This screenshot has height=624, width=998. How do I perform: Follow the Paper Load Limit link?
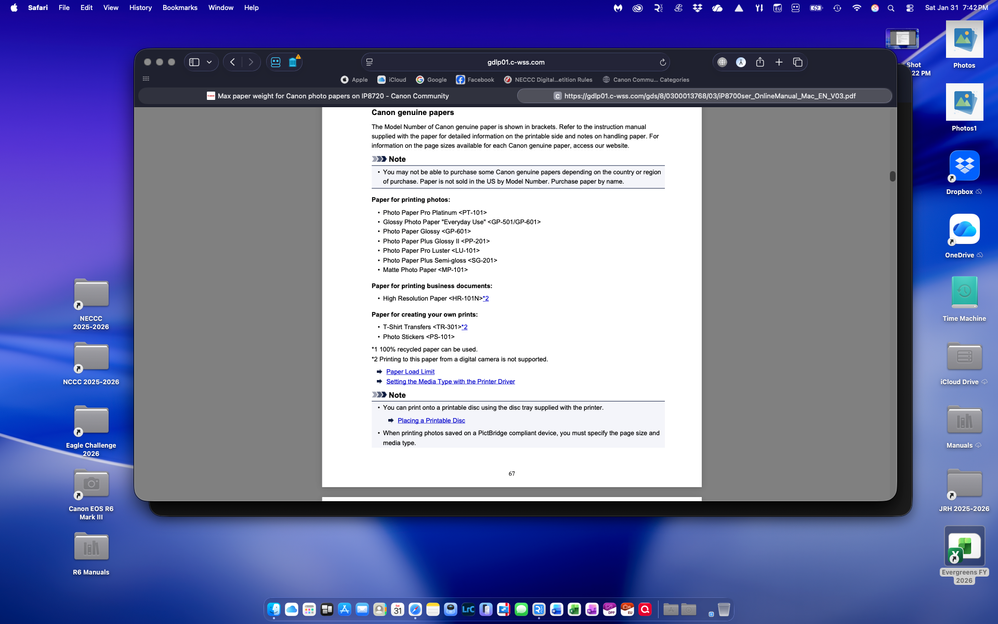[x=410, y=372]
